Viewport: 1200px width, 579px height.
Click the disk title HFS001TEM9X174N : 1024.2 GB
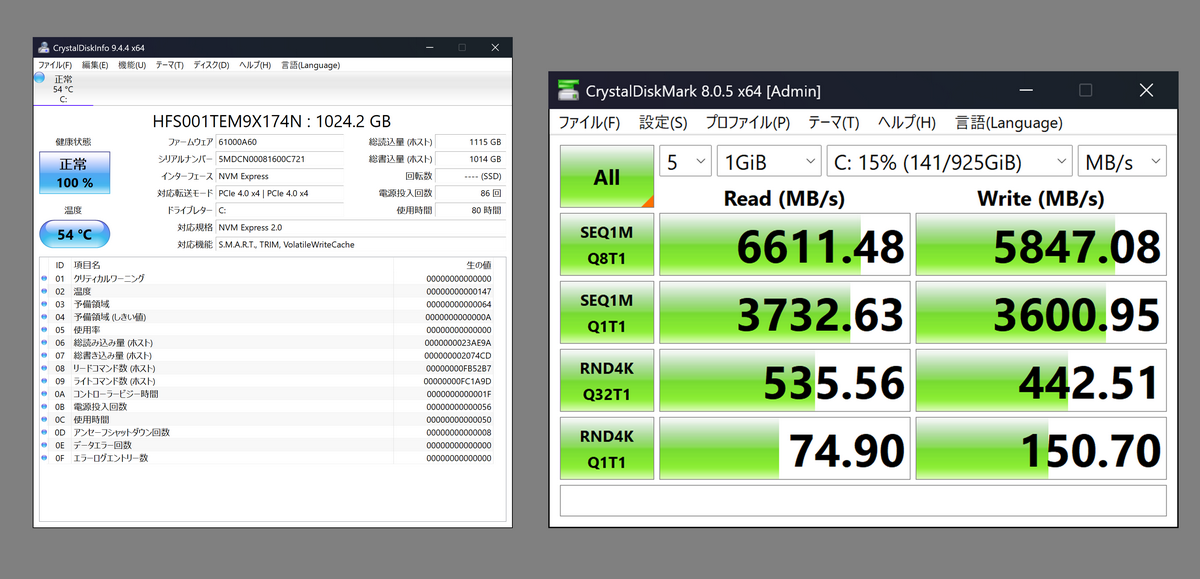[x=271, y=120]
